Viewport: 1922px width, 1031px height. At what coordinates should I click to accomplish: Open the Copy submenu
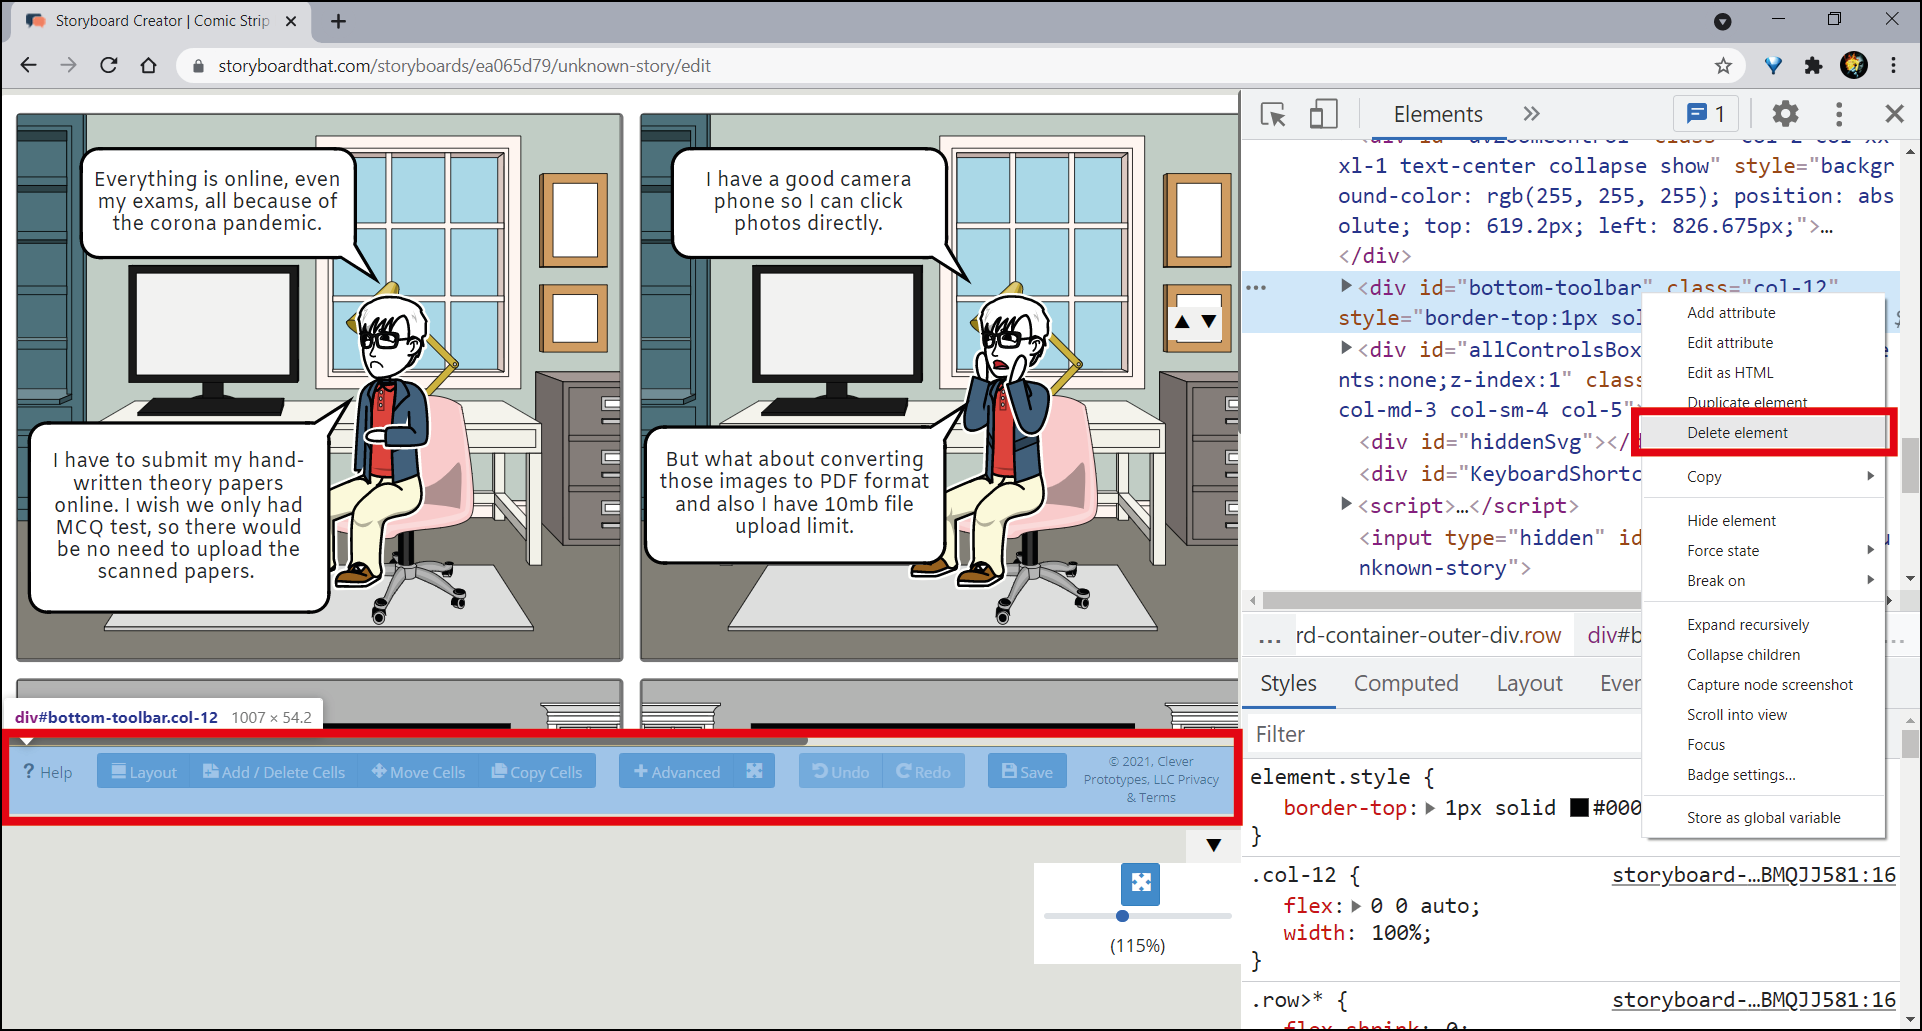[x=1764, y=477]
